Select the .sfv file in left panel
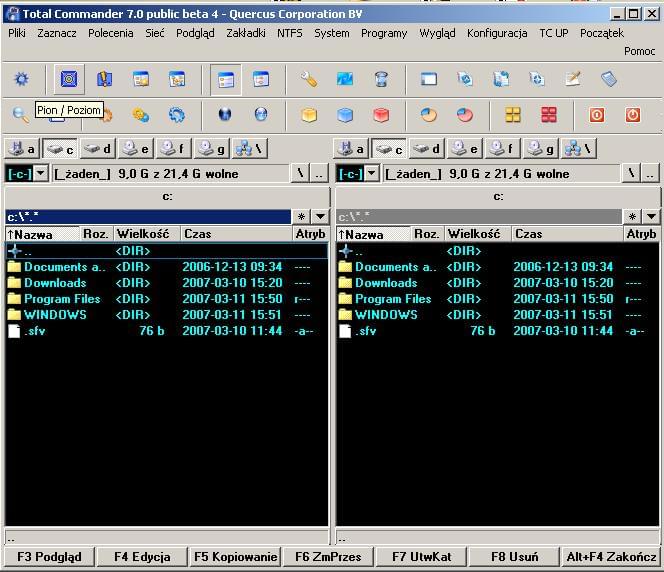Viewport: 664px width, 572px height. coord(166,331)
